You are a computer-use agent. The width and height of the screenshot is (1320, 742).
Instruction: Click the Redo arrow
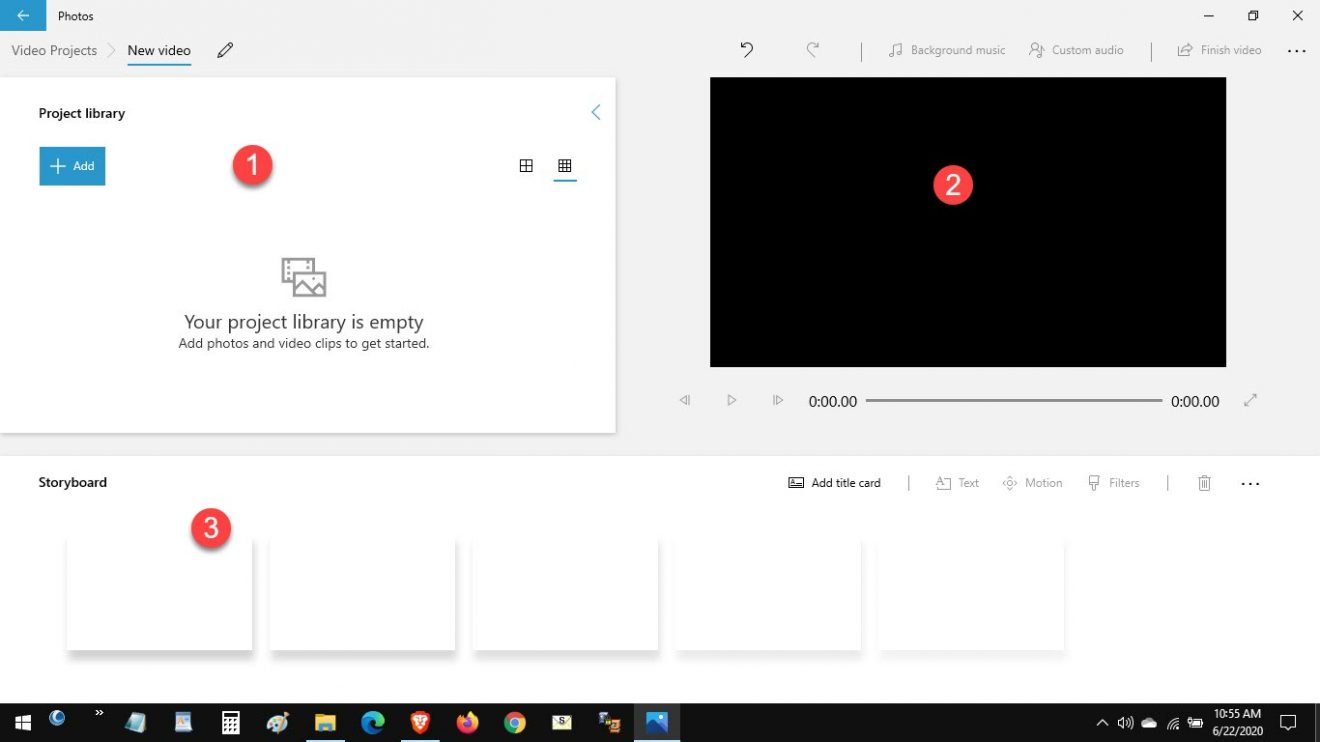pos(813,50)
